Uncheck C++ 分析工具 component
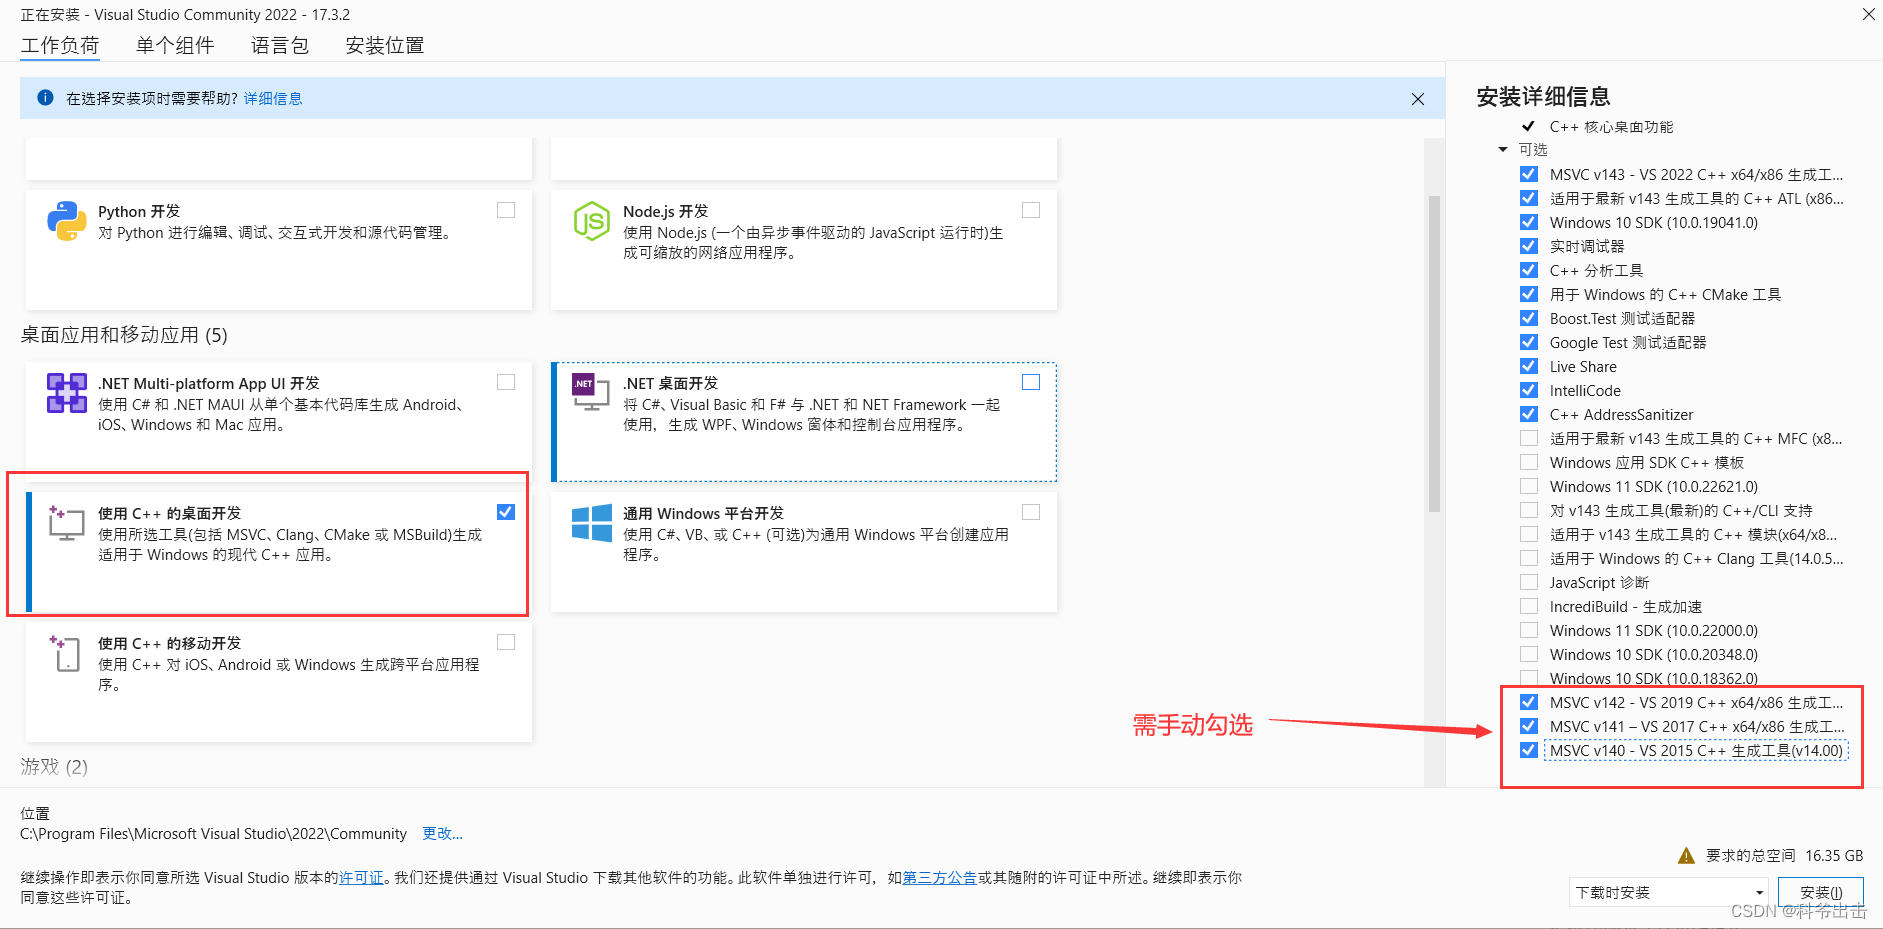This screenshot has height=929, width=1883. click(x=1529, y=270)
